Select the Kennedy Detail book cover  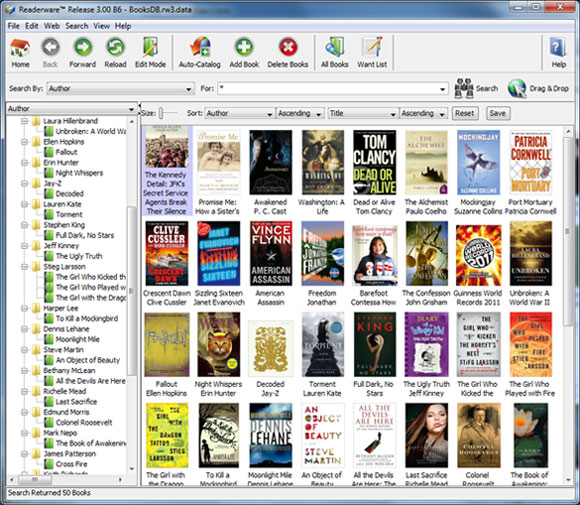click(167, 147)
